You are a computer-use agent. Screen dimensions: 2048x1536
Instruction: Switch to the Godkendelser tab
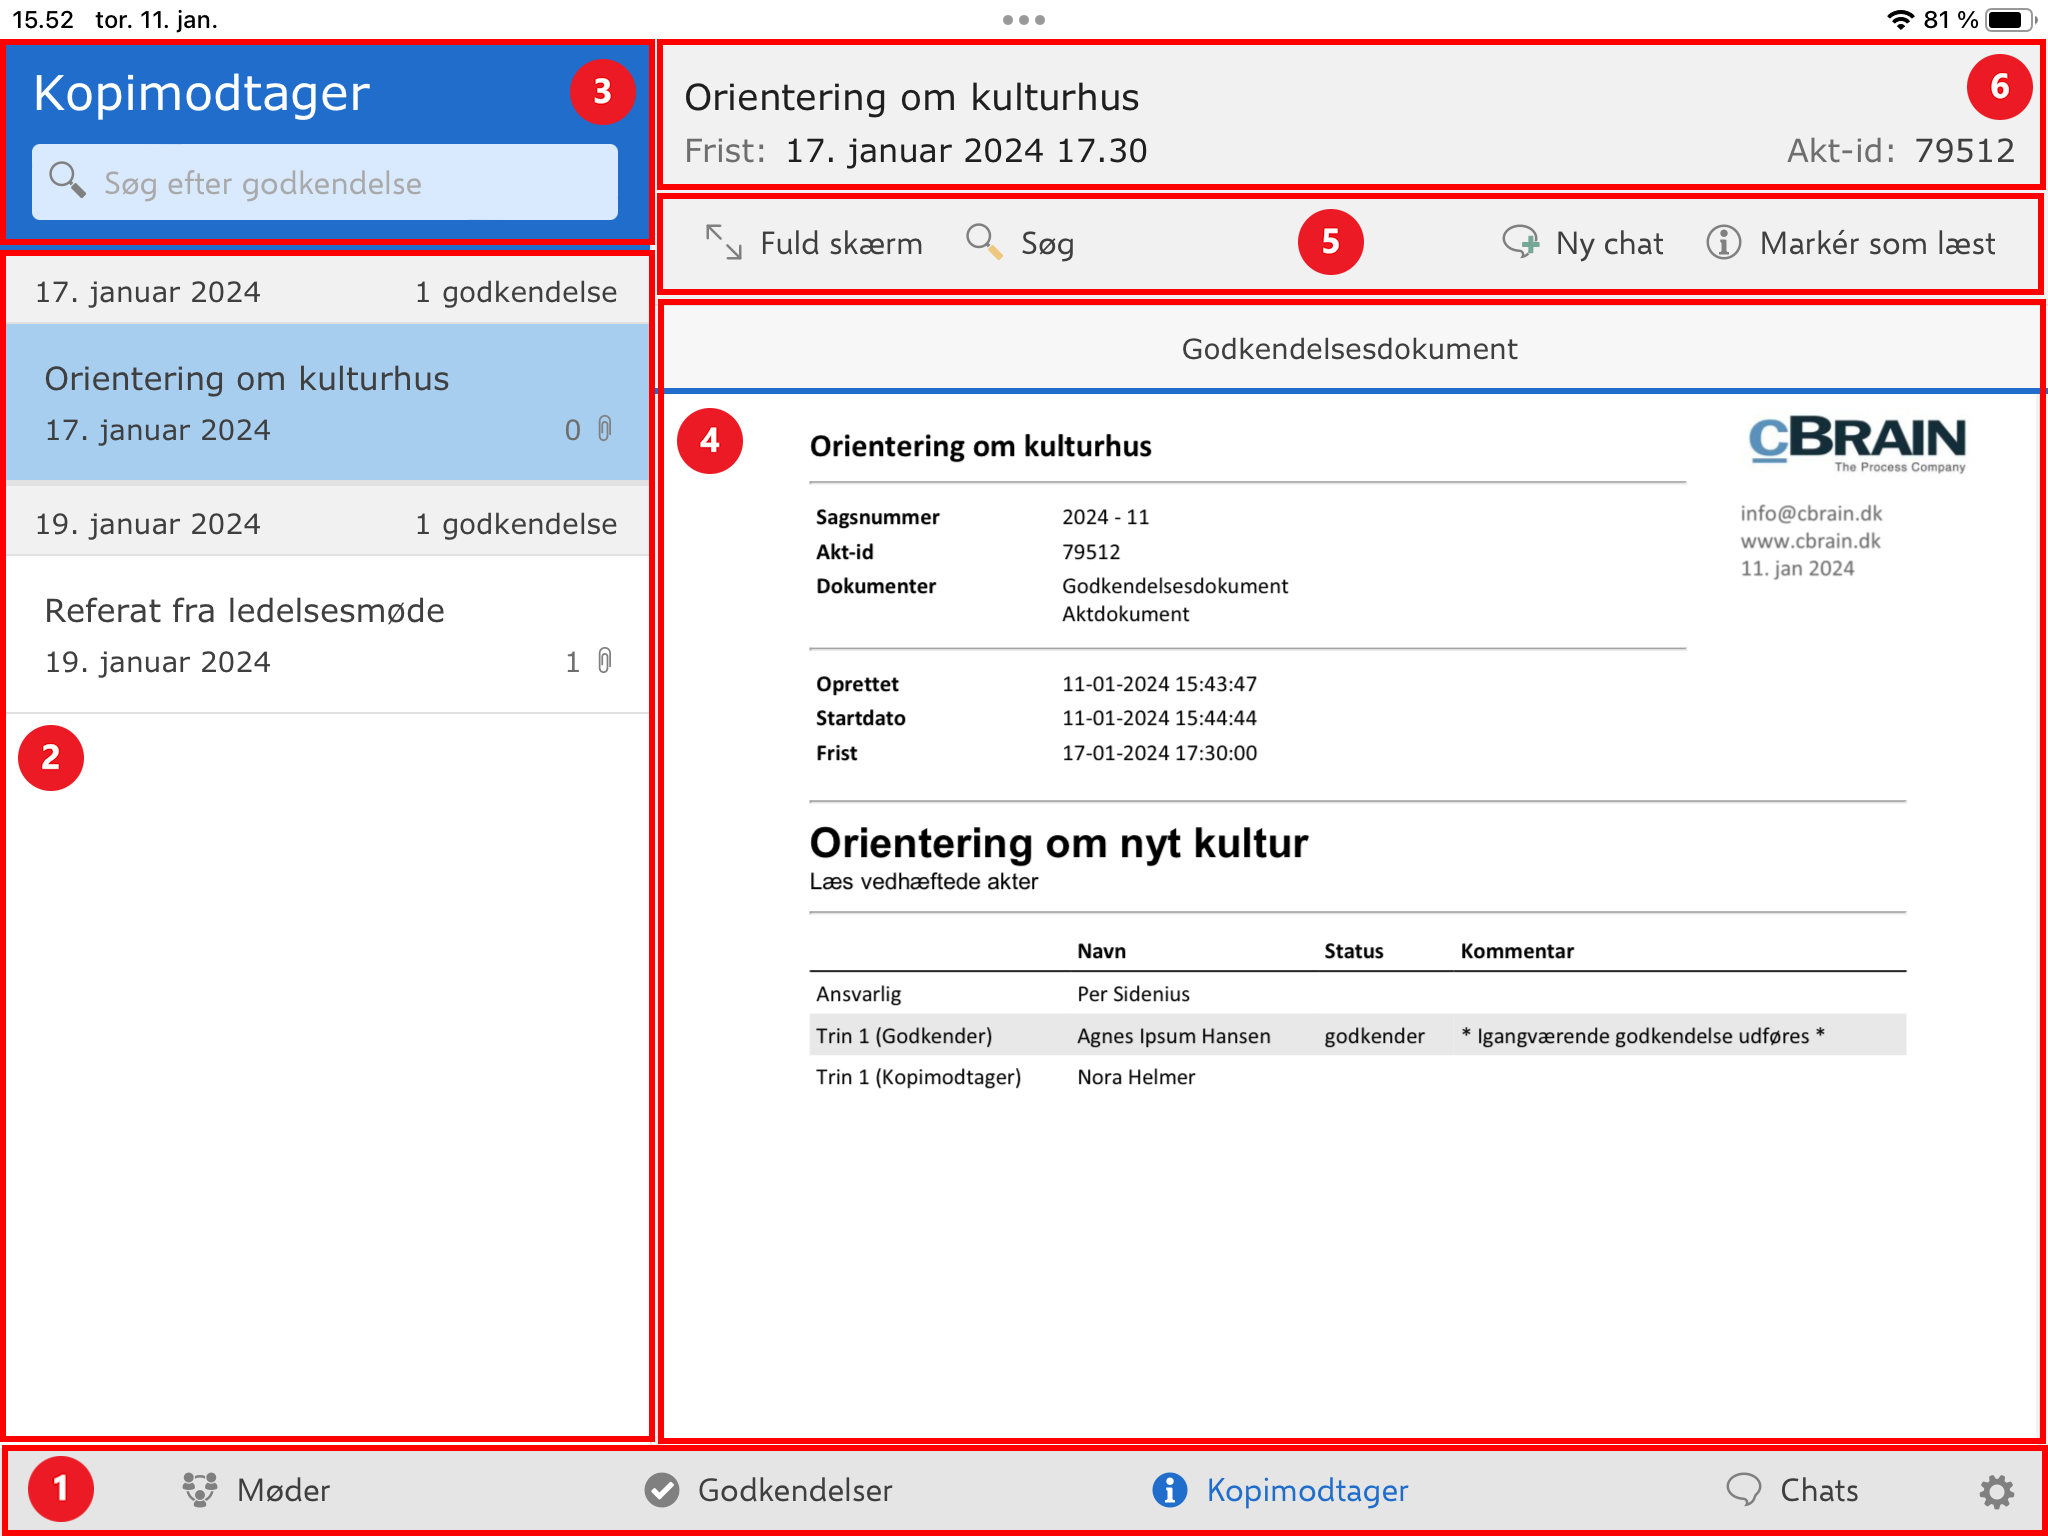(x=768, y=1490)
